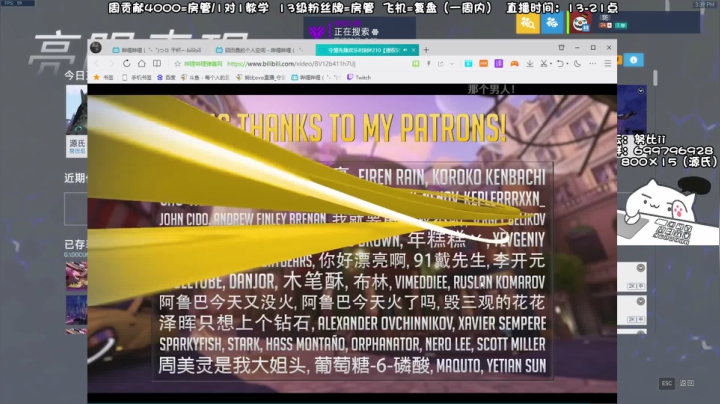This screenshot has height=404, width=720.
Task: Go back in the browser
Action: click(x=97, y=64)
